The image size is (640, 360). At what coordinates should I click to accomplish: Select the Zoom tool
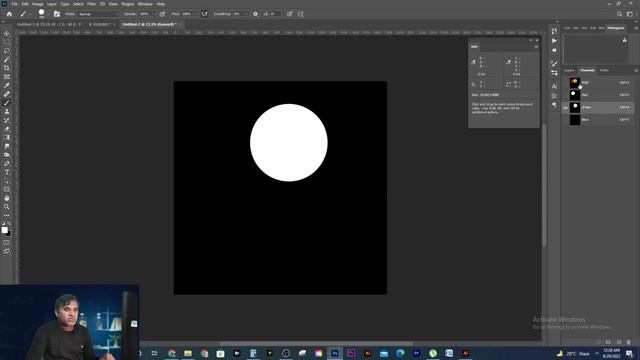point(7,207)
